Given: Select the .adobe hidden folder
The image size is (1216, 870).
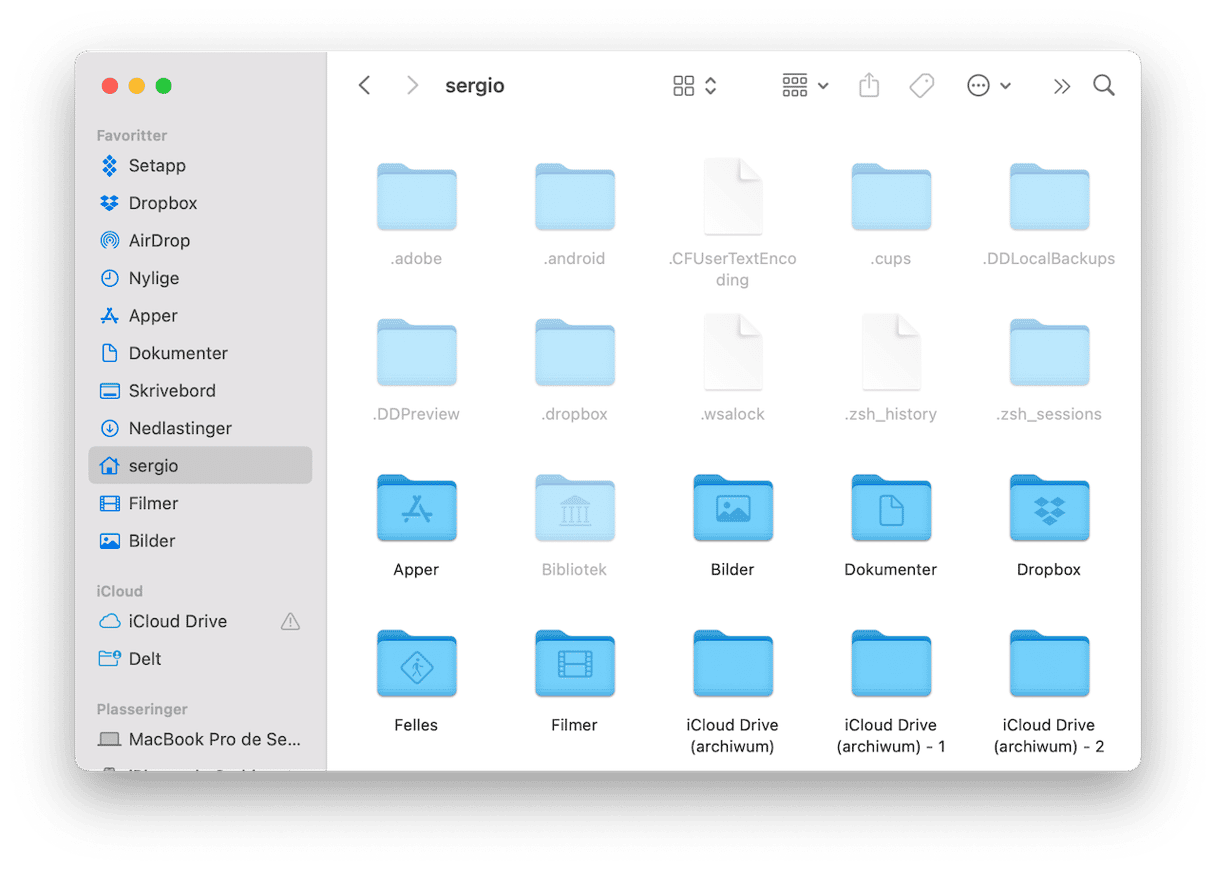Looking at the screenshot, I should pos(416,197).
